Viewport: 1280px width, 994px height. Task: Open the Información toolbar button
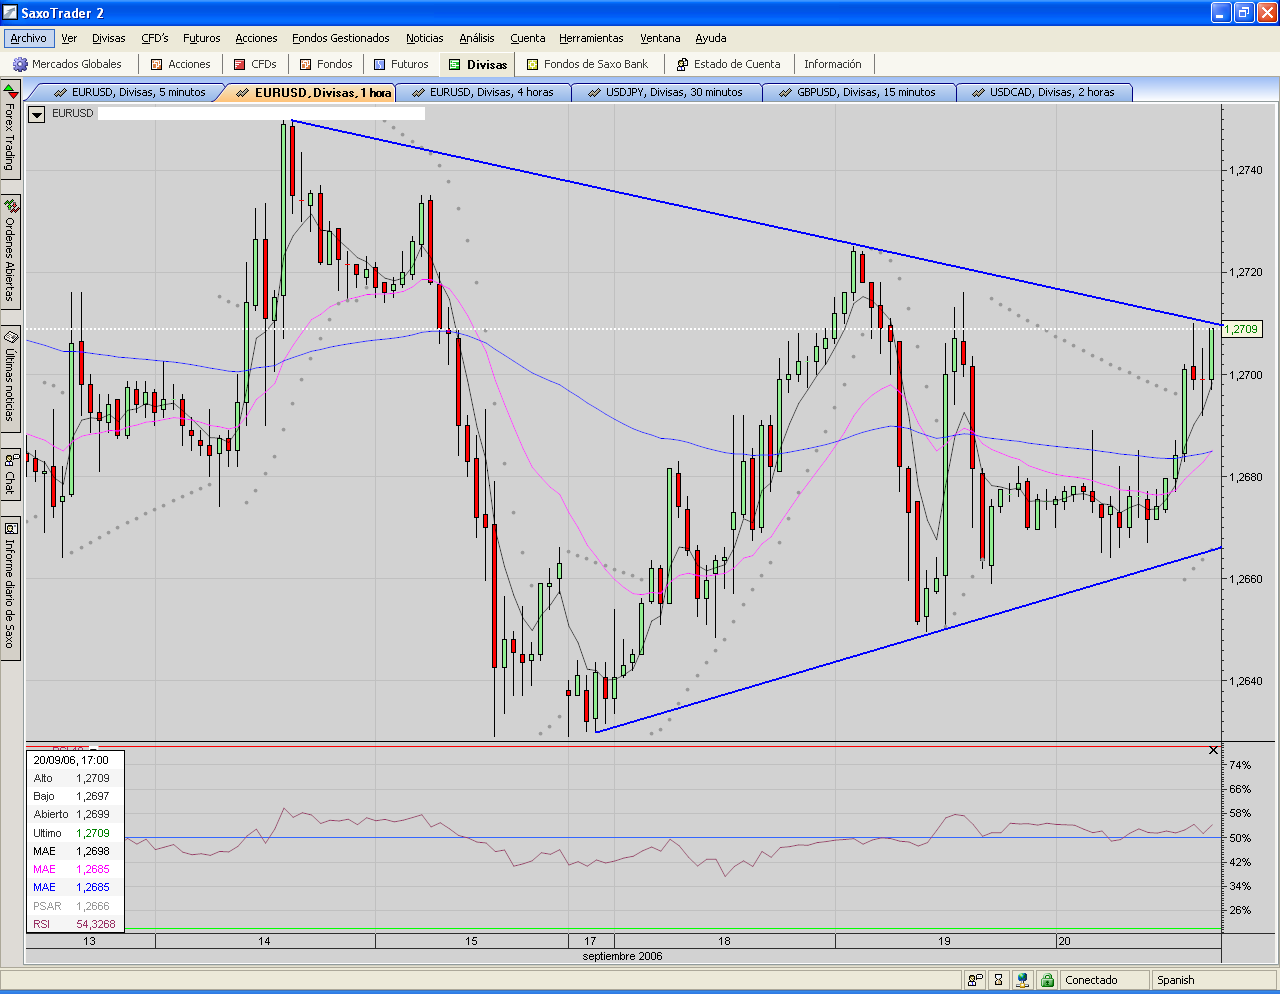coord(833,64)
